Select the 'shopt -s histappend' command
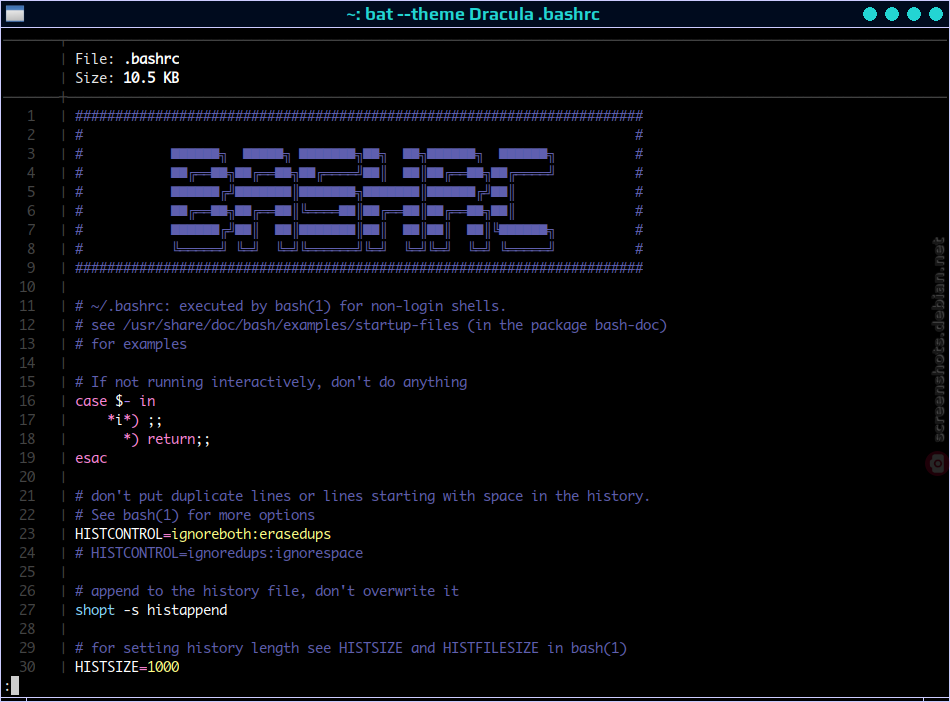The height and width of the screenshot is (702, 950). [151, 610]
